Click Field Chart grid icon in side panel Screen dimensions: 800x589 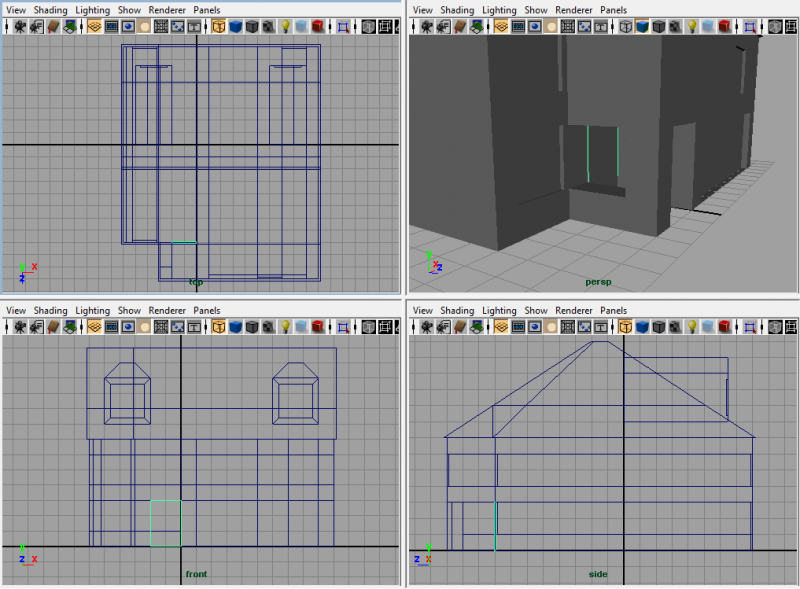click(x=568, y=327)
